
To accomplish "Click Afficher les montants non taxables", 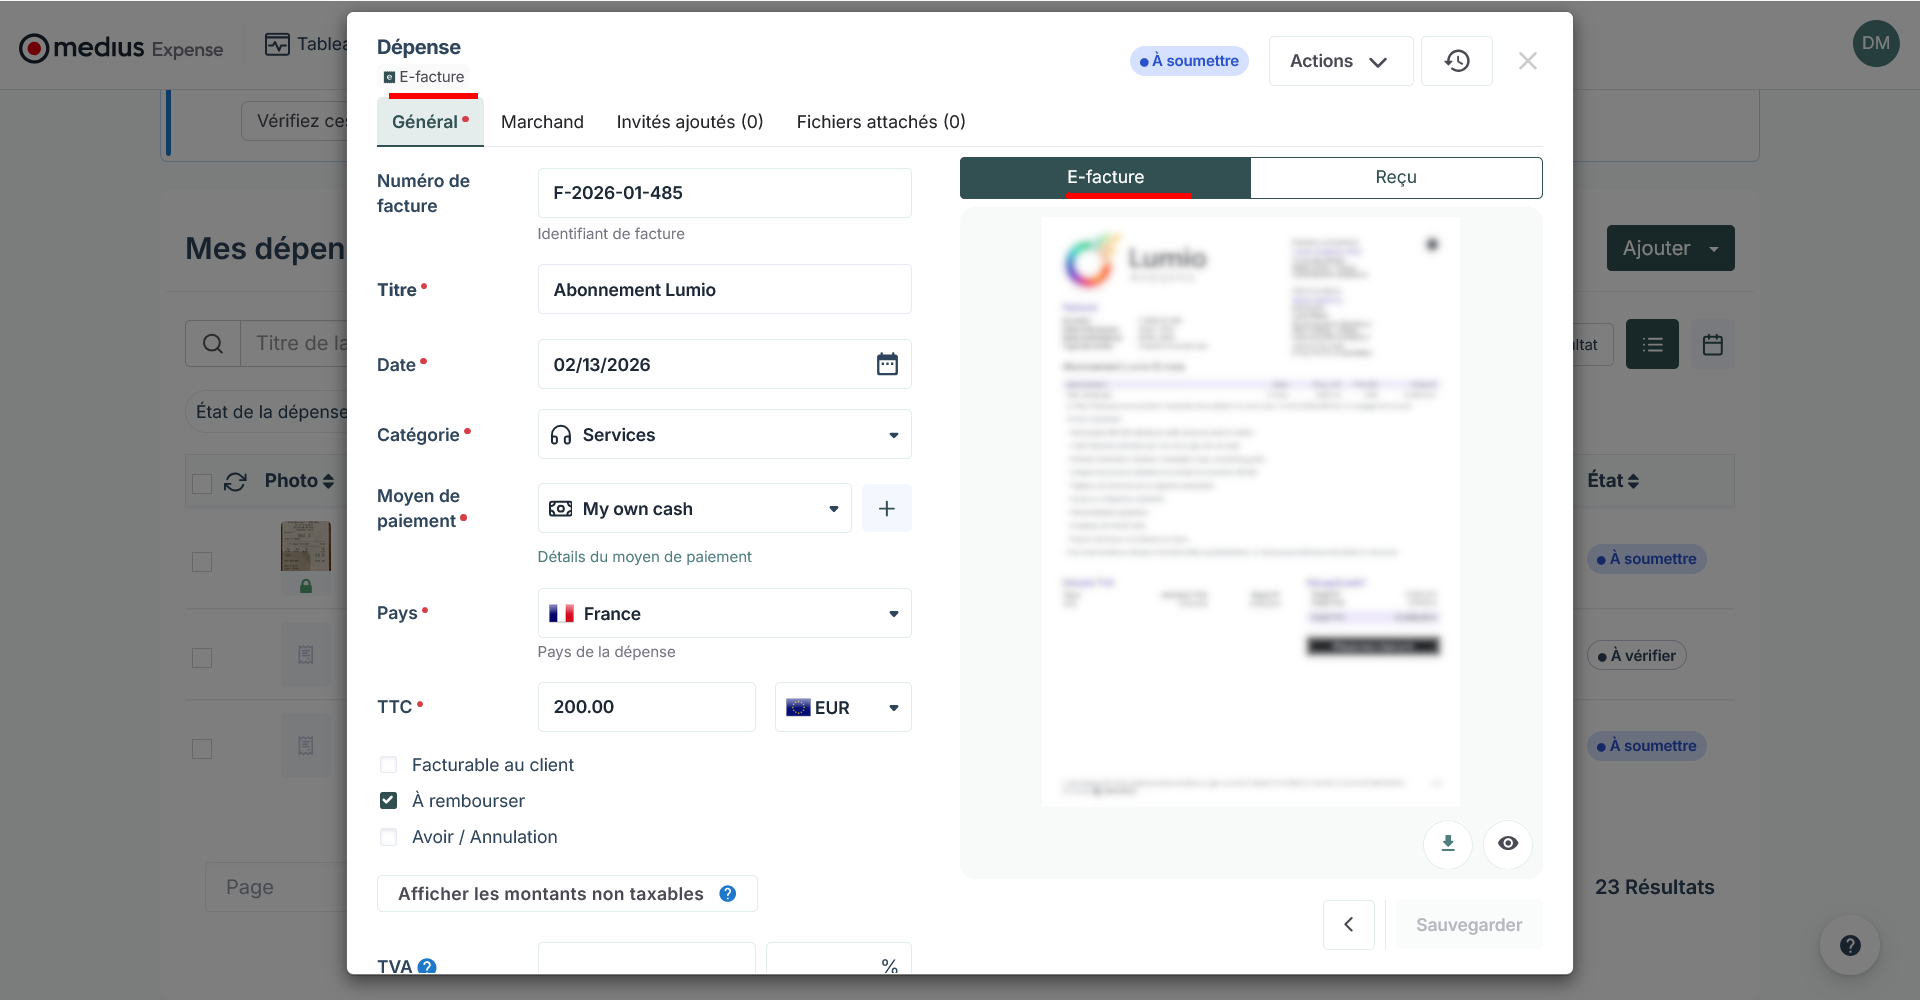I will [x=567, y=894].
